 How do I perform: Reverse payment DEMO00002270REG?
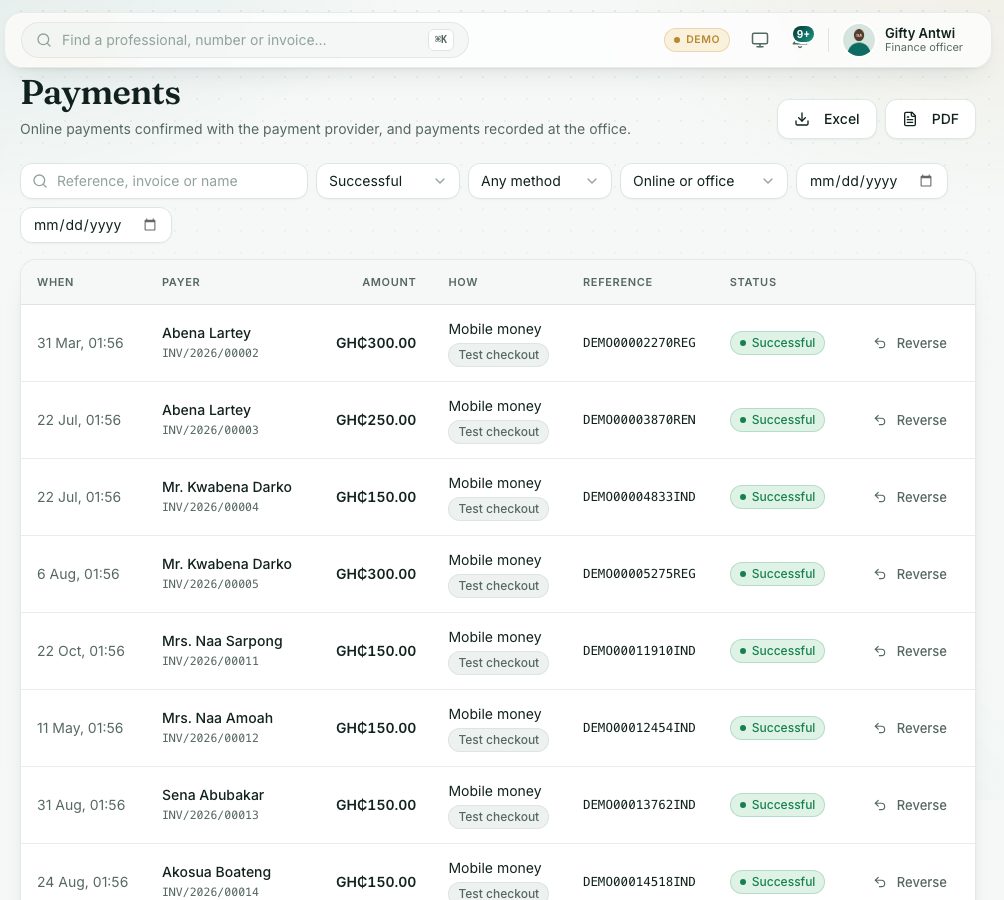[x=910, y=343]
